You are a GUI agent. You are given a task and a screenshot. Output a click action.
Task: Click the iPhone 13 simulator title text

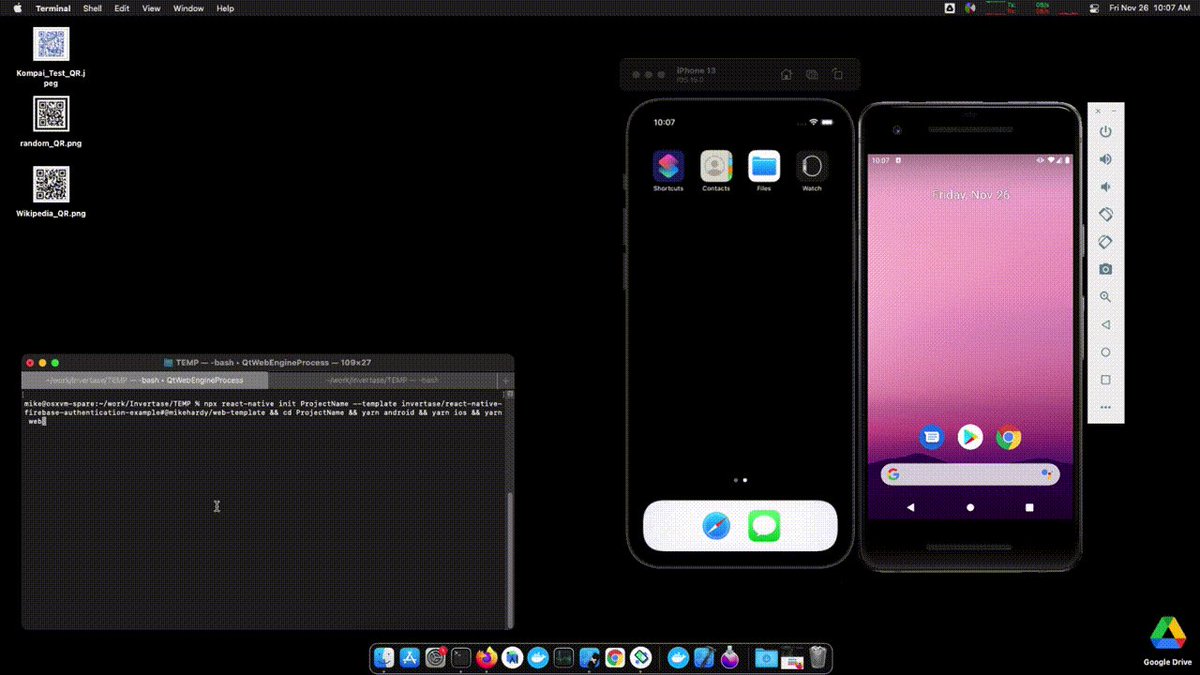697,71
